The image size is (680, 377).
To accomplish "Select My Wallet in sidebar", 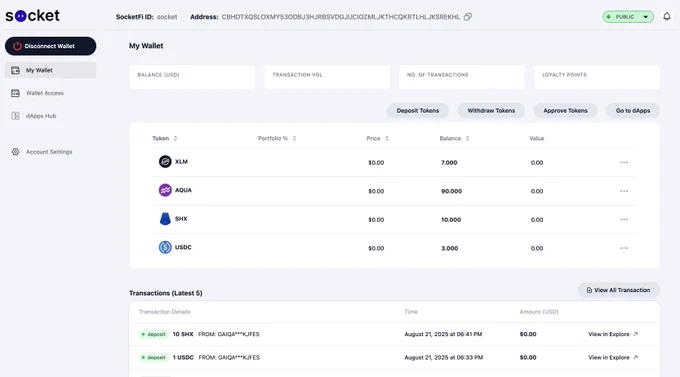I will [50, 70].
